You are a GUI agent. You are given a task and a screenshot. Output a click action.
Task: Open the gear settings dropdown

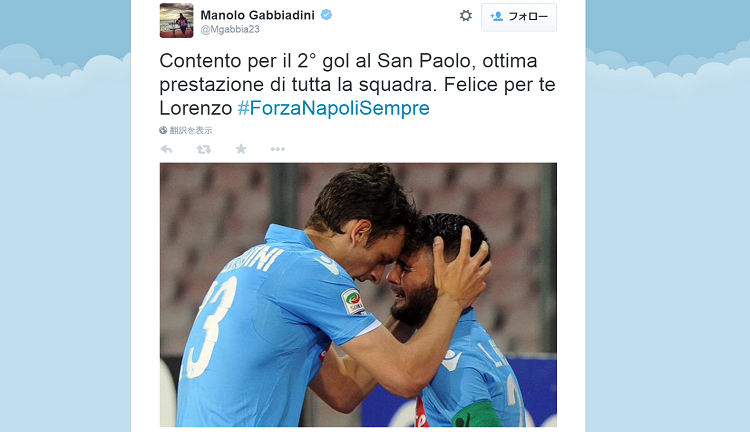[x=465, y=16]
